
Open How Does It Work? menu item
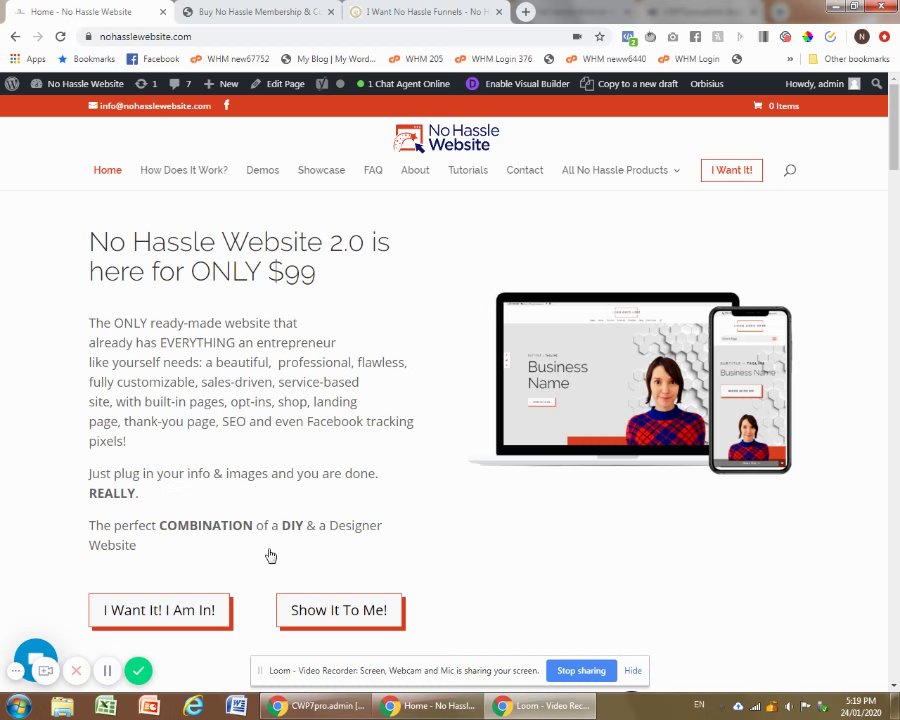pos(184,170)
